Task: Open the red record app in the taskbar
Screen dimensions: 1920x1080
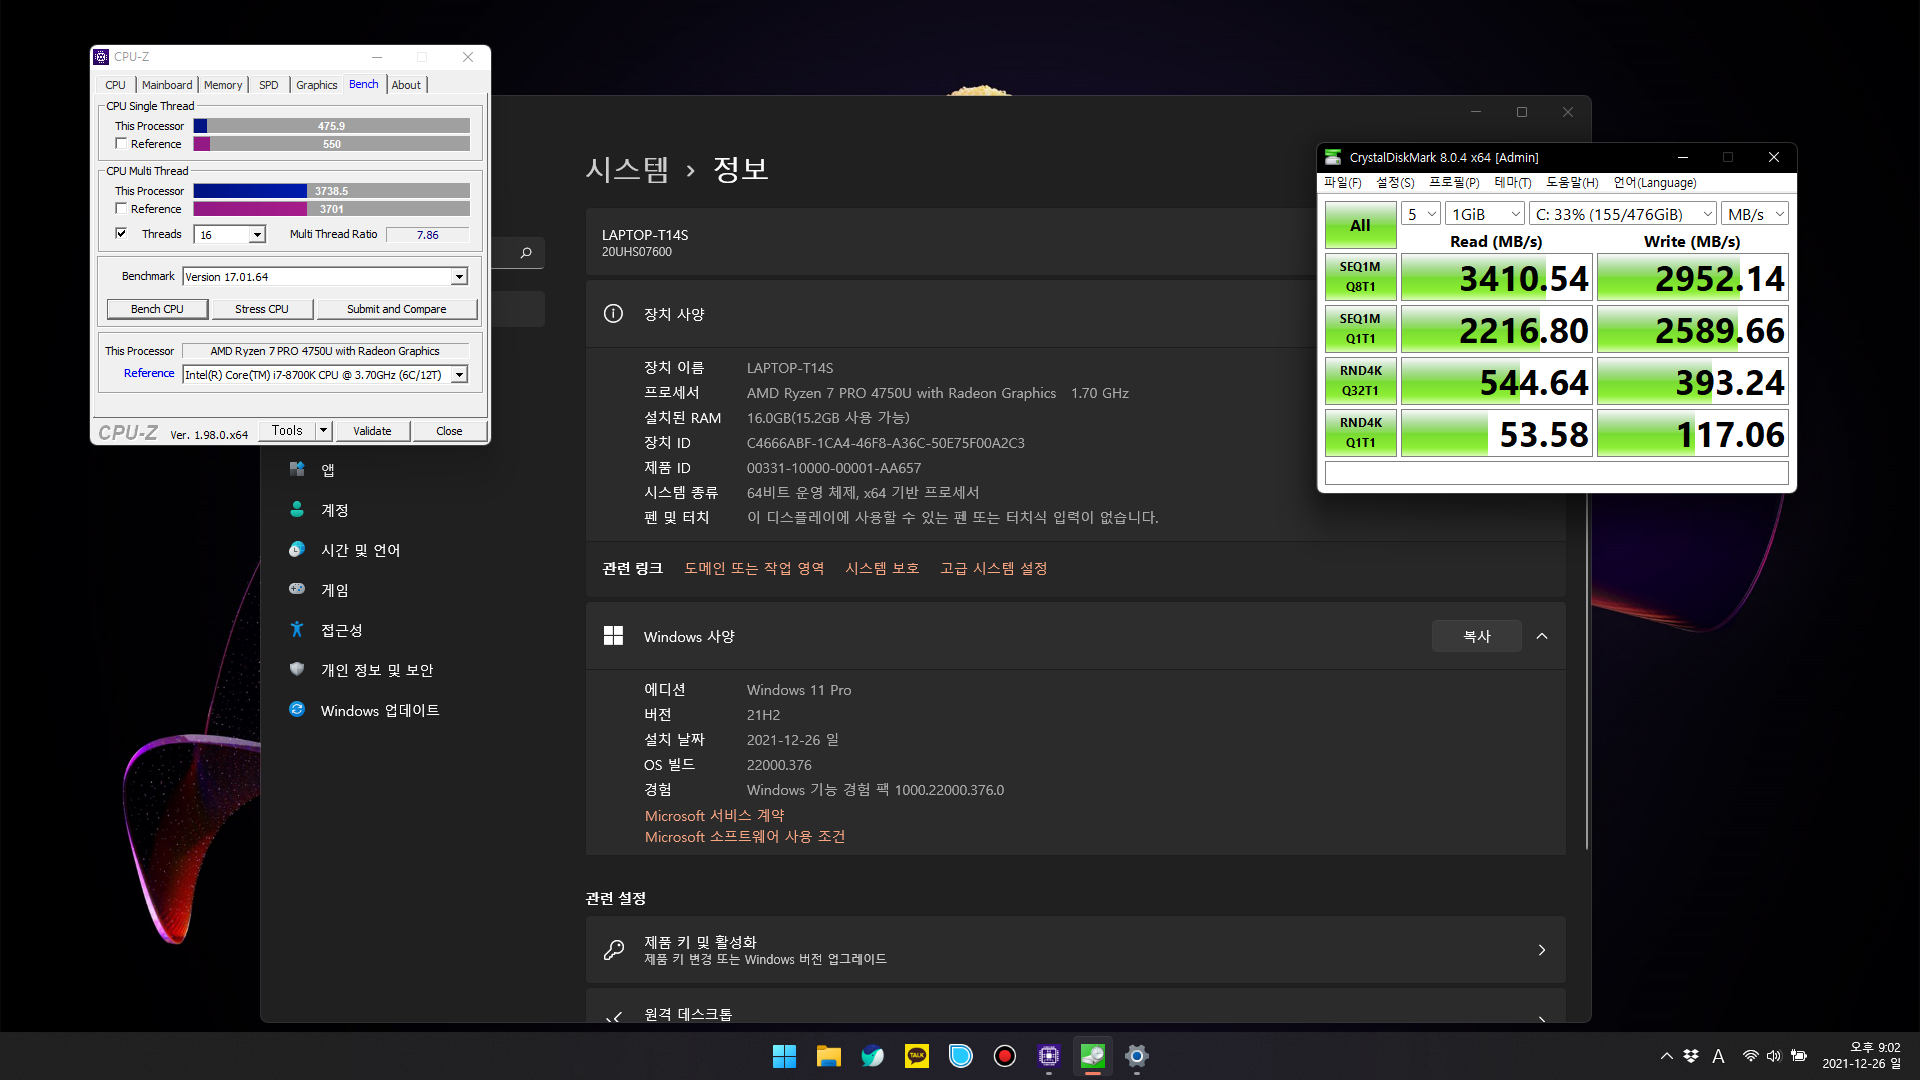Action: click(1005, 1056)
